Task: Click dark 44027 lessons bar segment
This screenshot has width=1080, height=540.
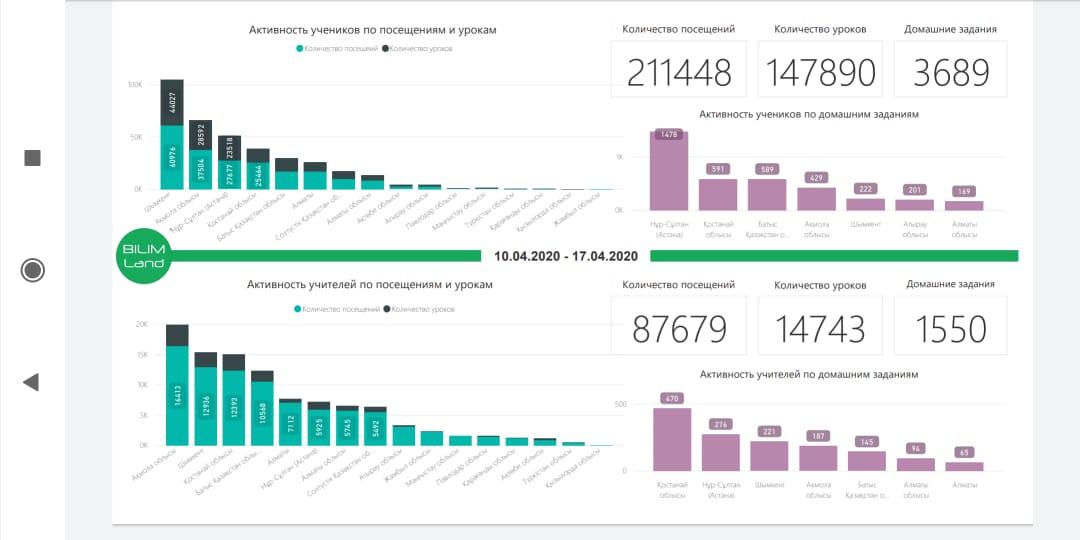Action: point(172,102)
